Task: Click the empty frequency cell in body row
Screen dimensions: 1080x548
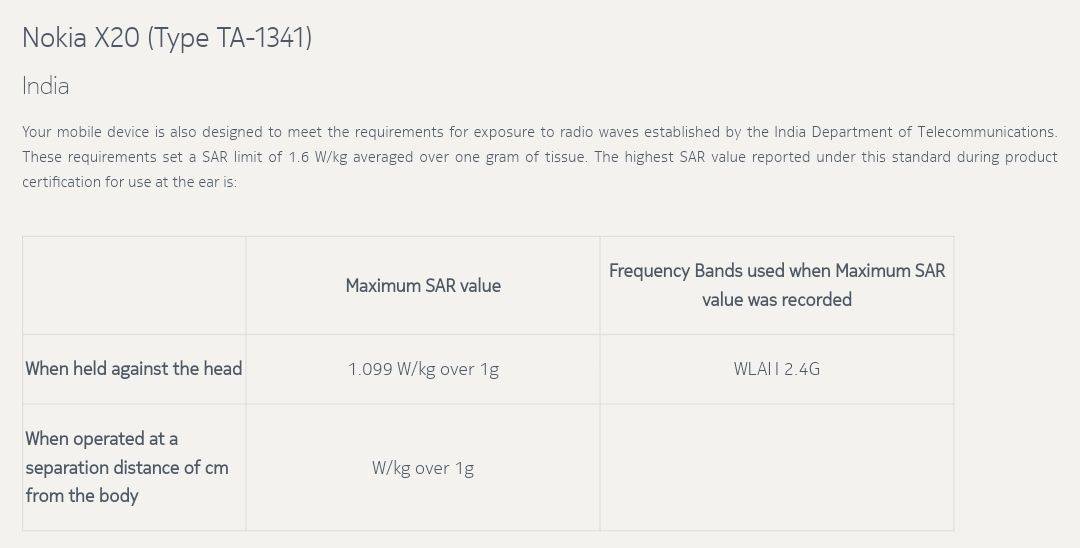Action: (776, 467)
